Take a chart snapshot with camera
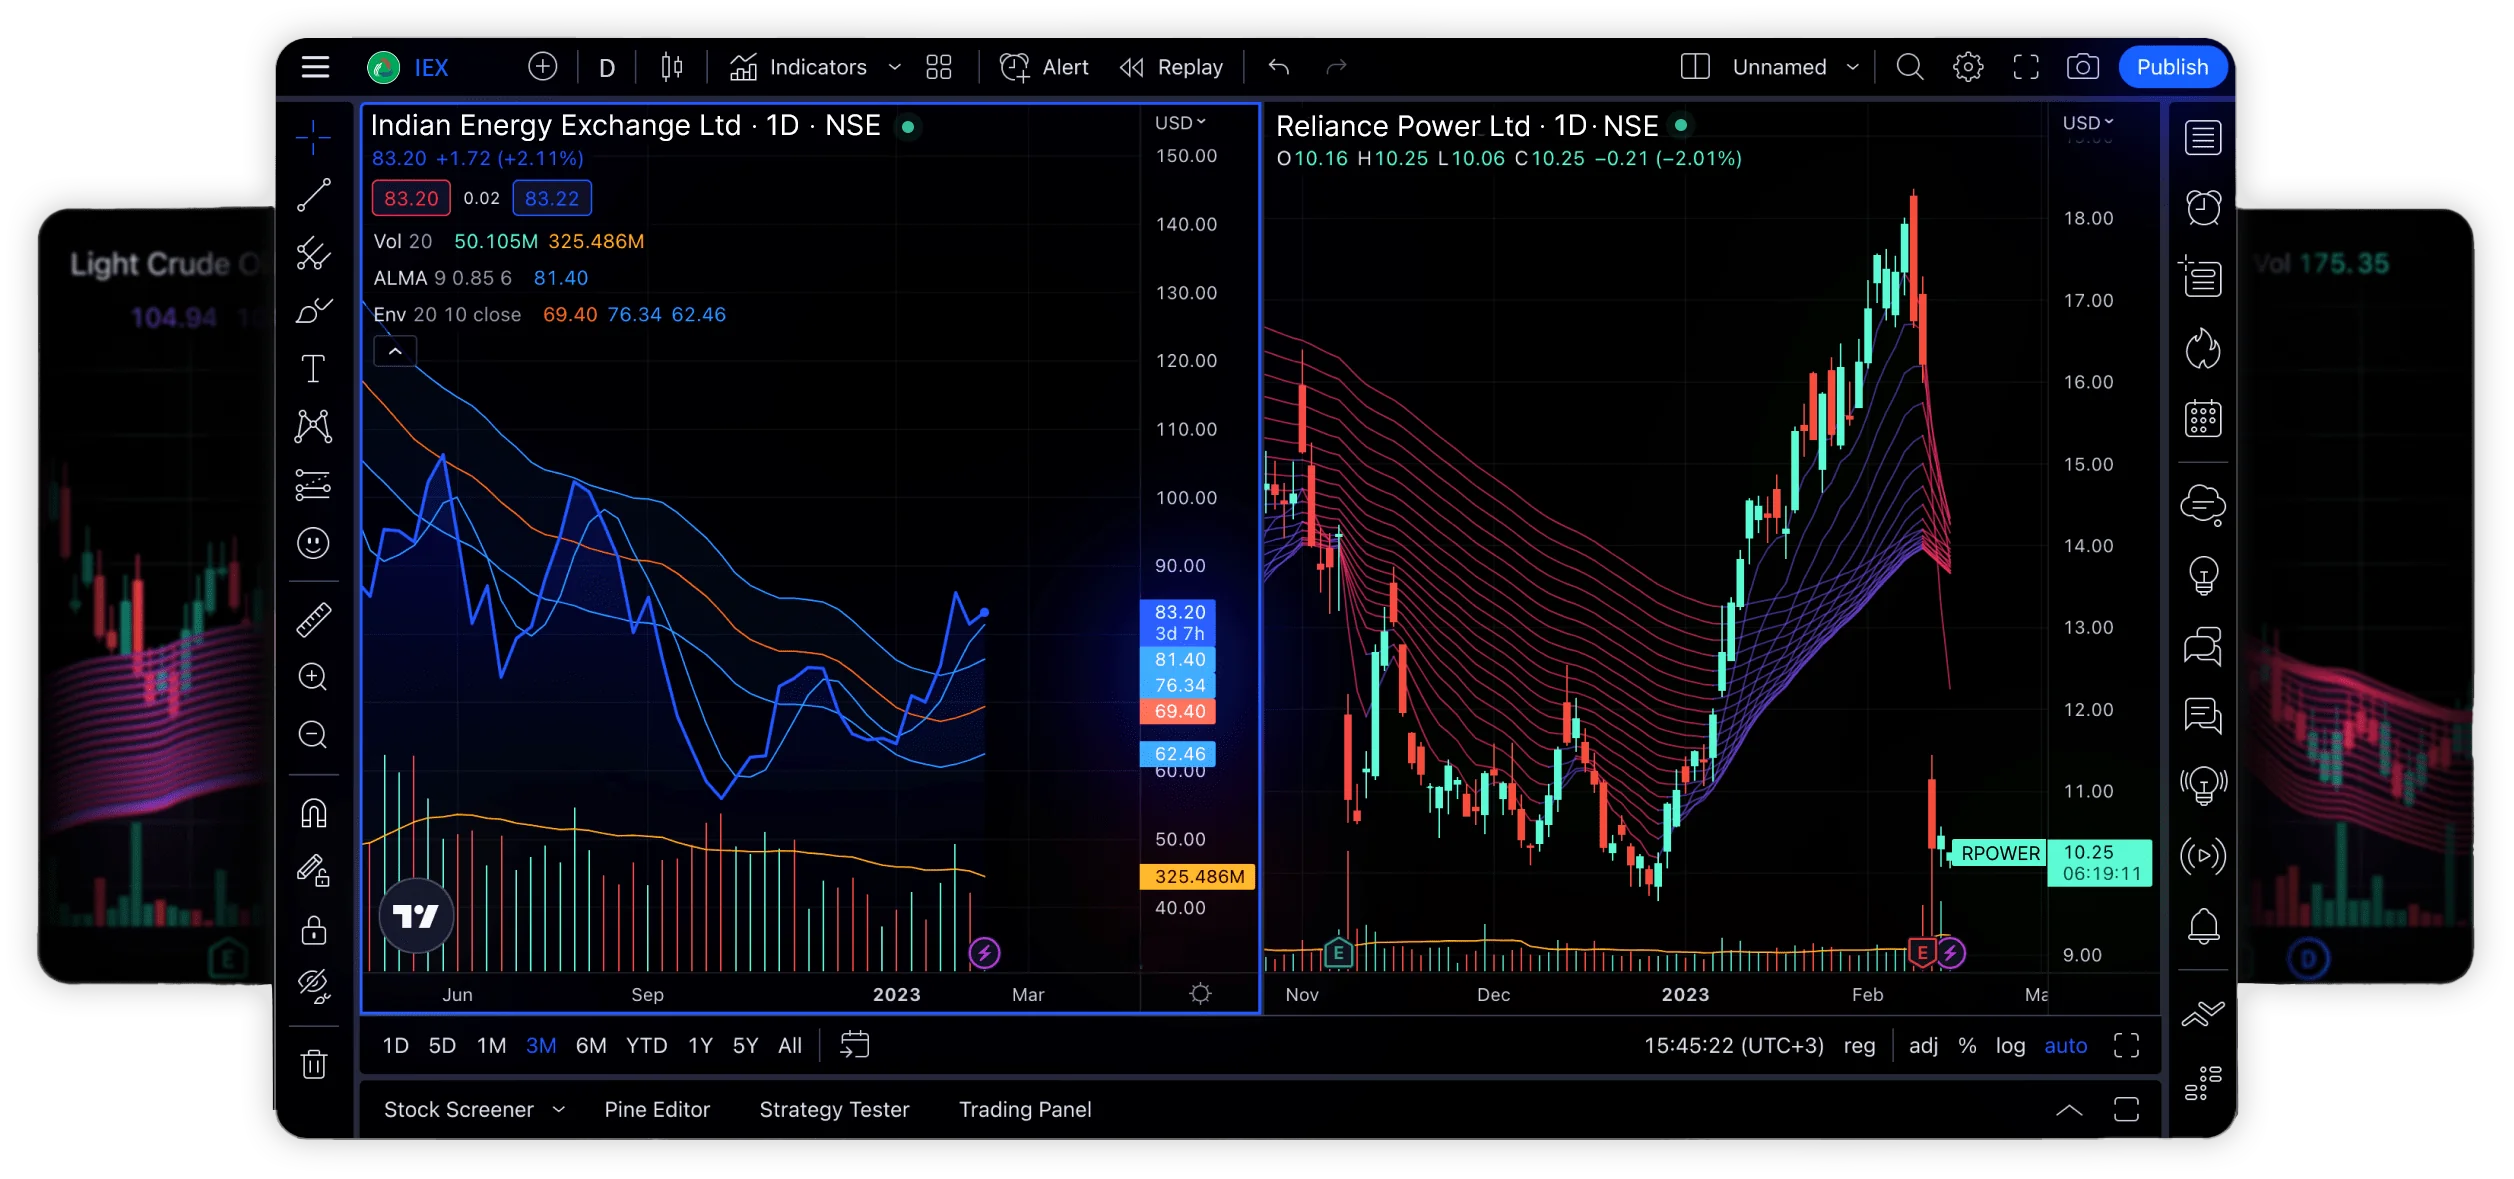This screenshot has height=1179, width=2514. click(2083, 67)
